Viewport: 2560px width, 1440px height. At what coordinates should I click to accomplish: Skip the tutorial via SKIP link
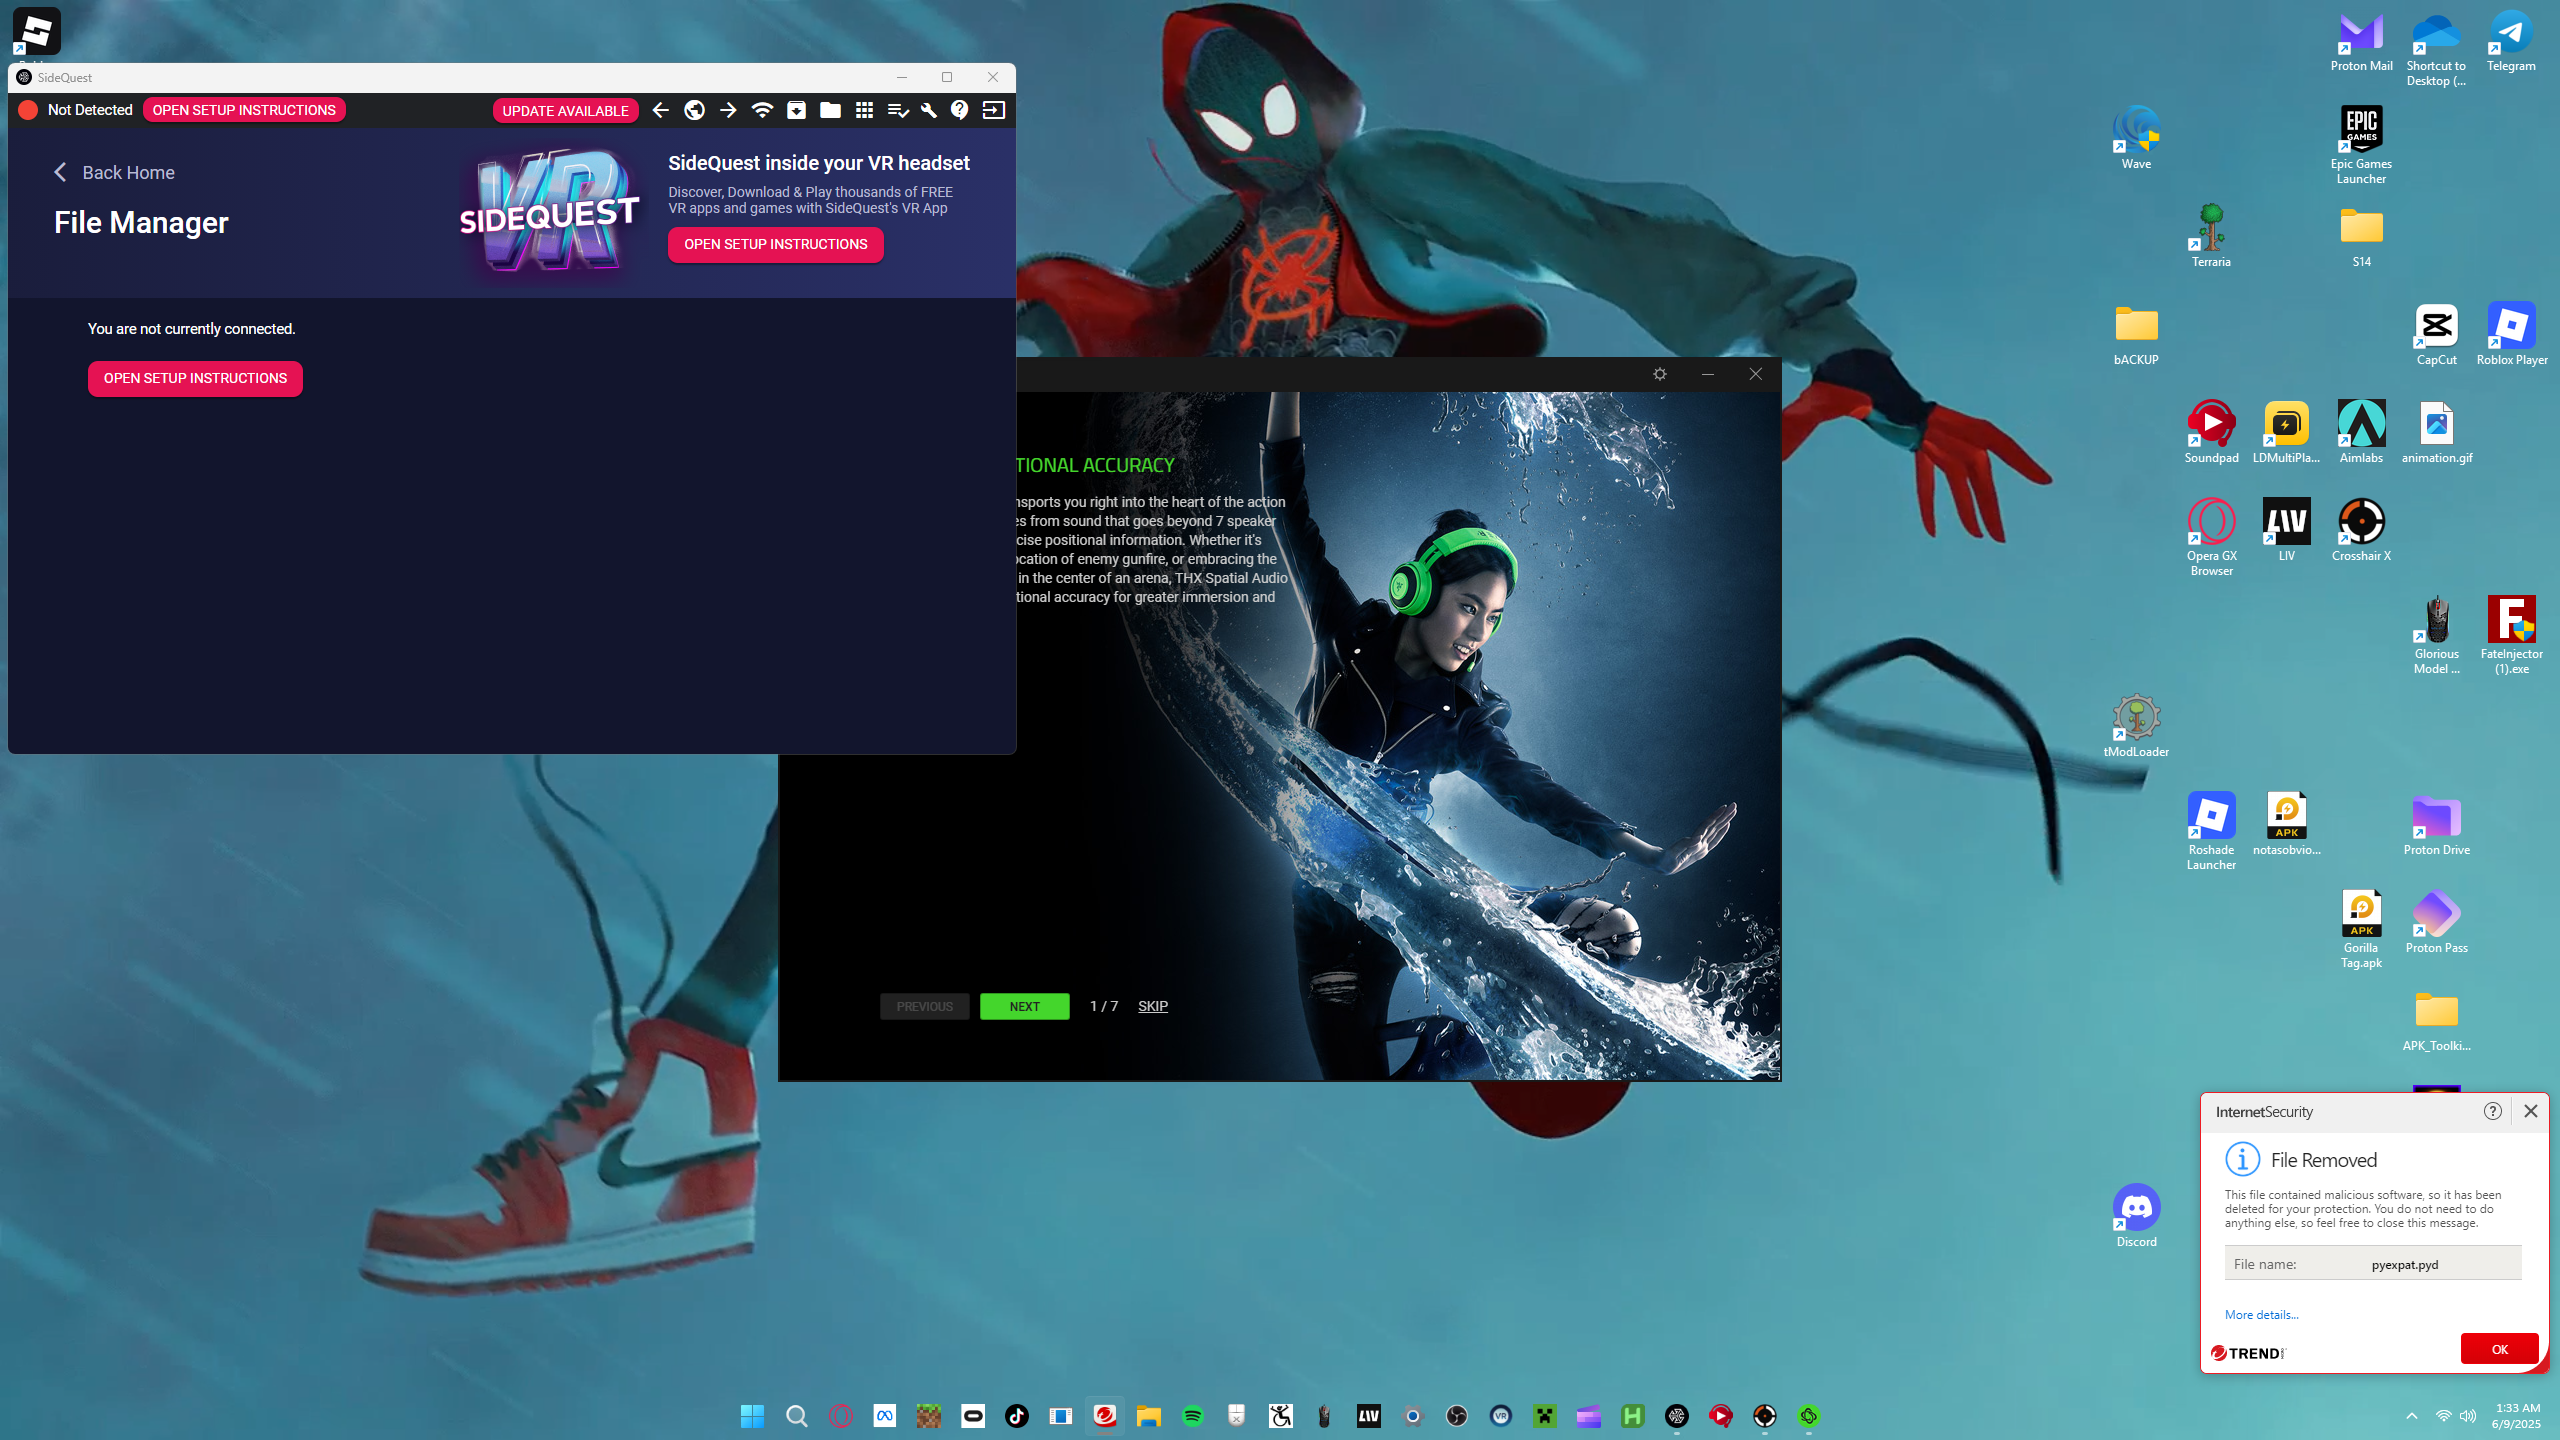(x=1153, y=1006)
